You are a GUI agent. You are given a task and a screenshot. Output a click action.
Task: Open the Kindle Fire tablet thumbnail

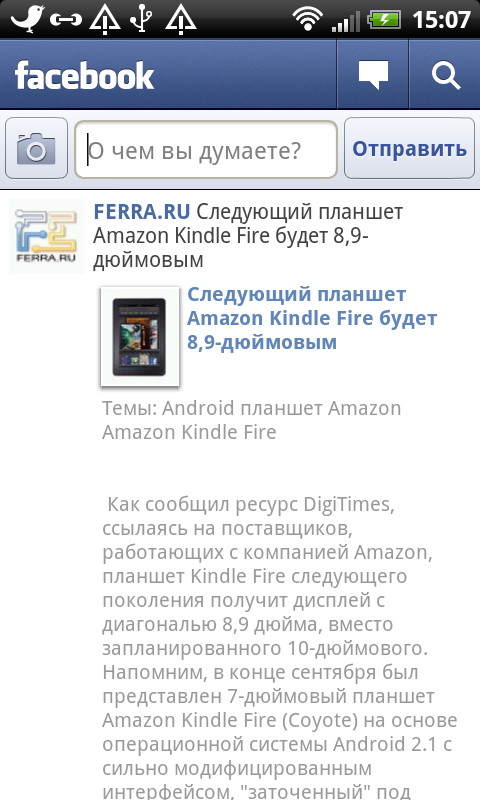(x=140, y=336)
